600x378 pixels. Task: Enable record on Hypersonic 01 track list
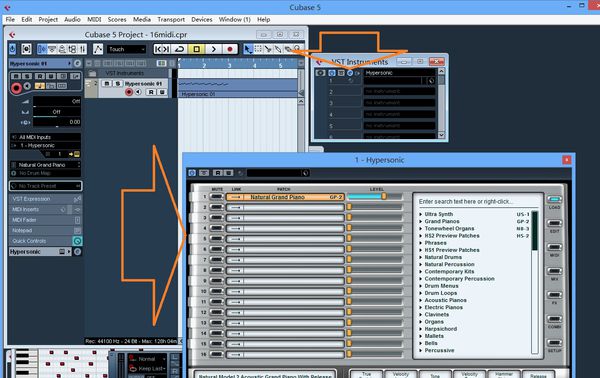pyautogui.click(x=129, y=92)
